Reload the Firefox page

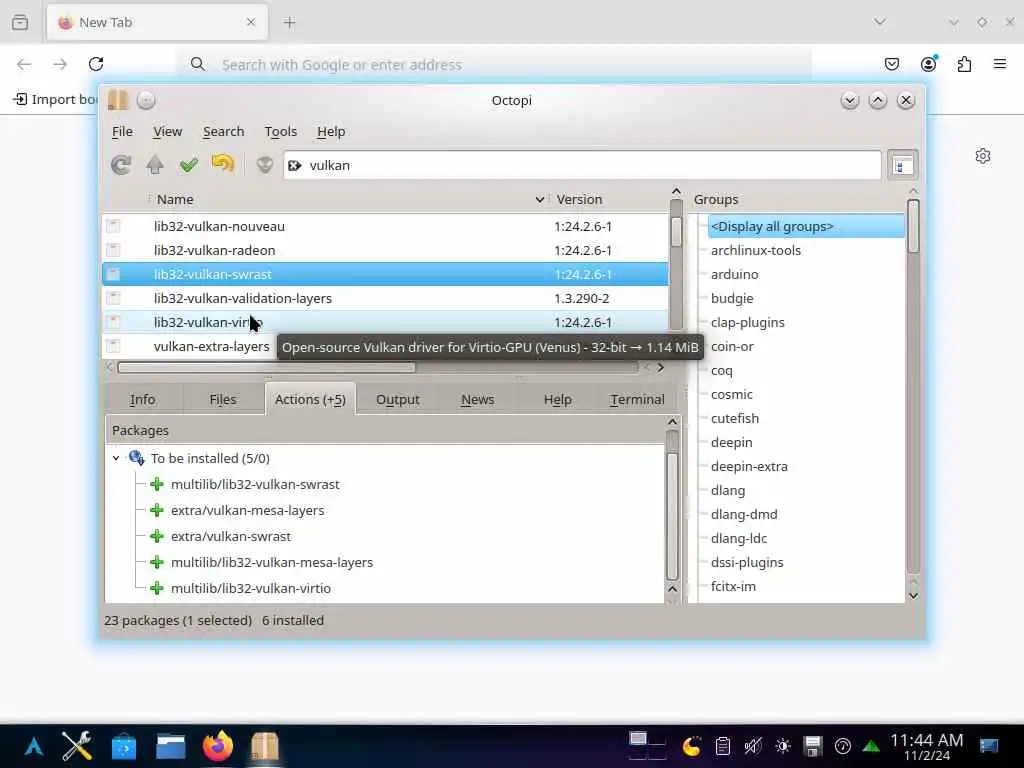[x=96, y=64]
